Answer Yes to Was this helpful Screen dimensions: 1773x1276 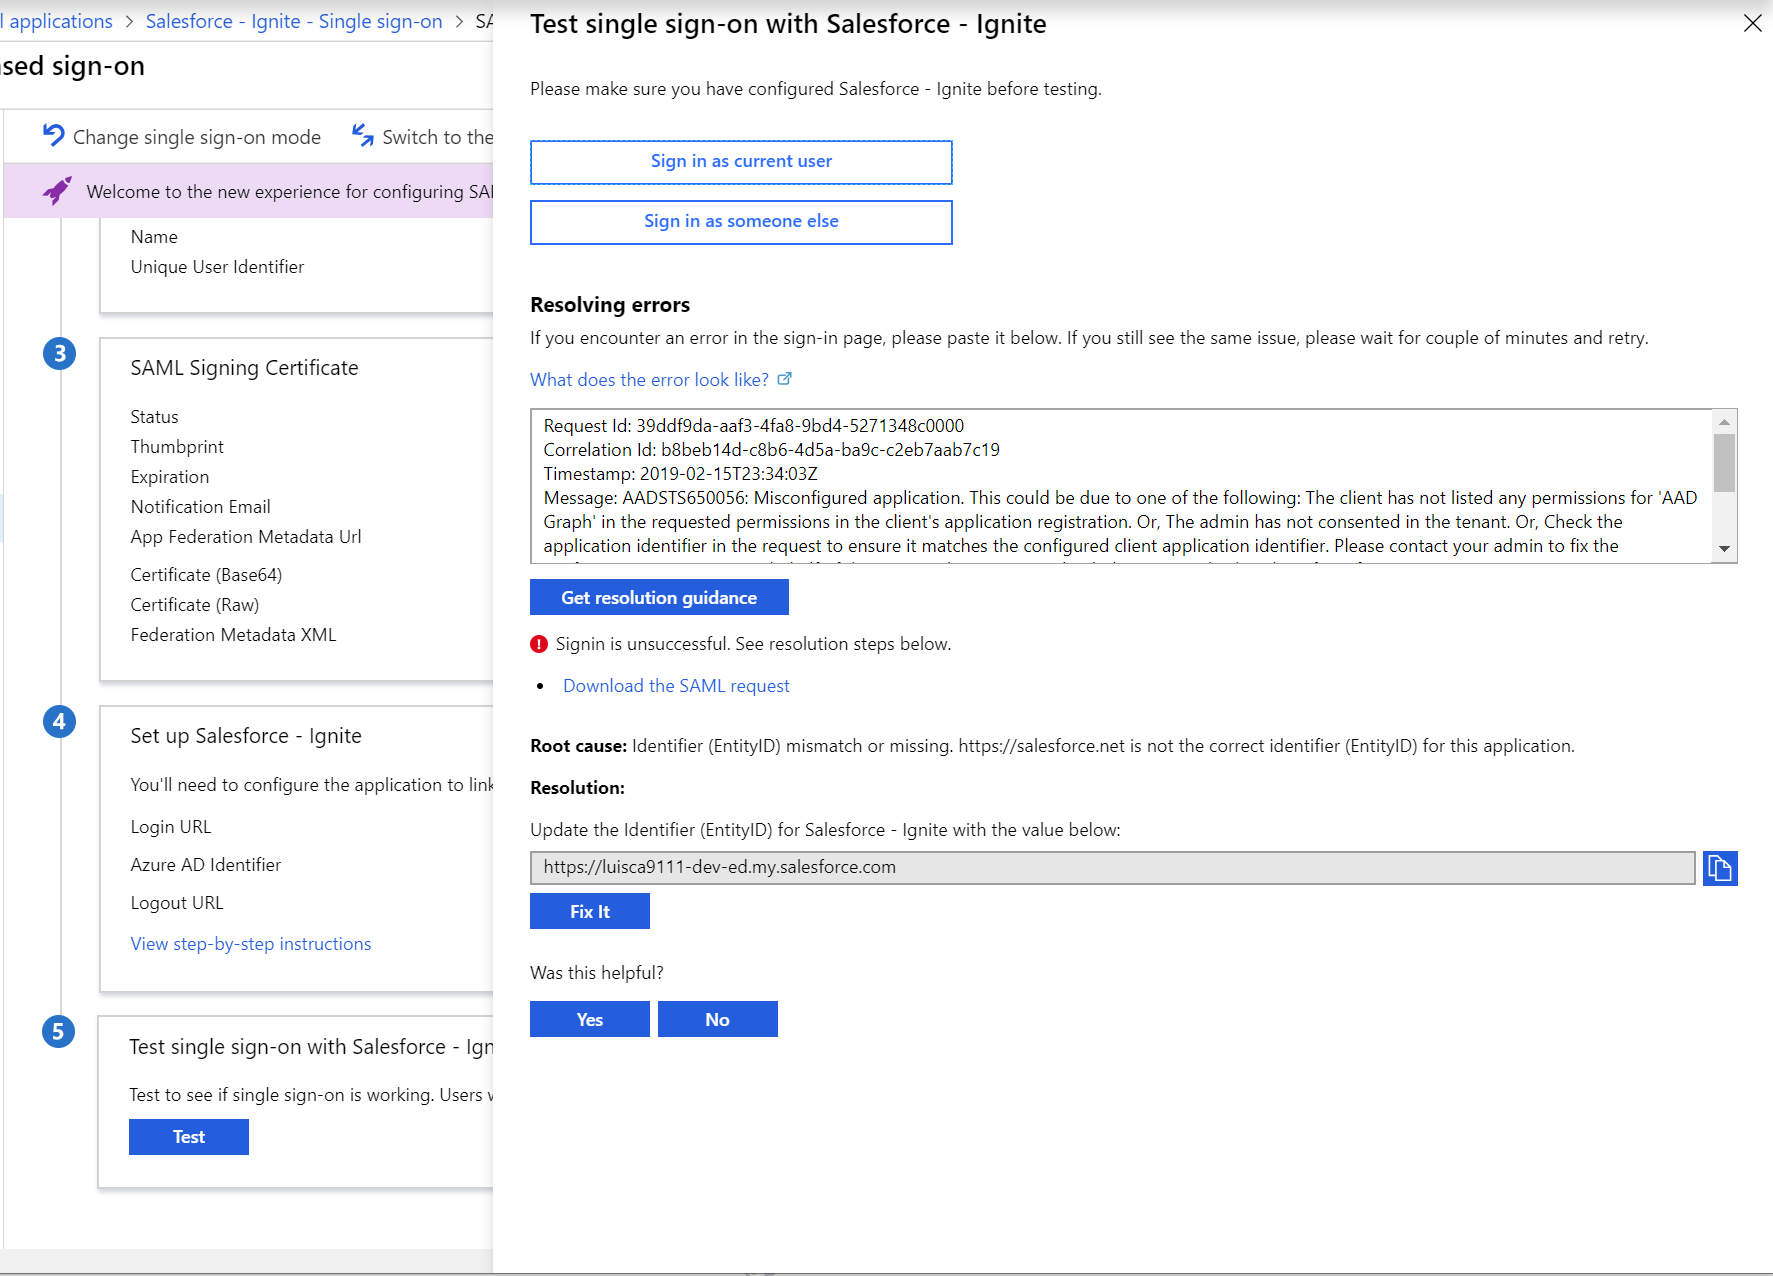click(x=590, y=1020)
